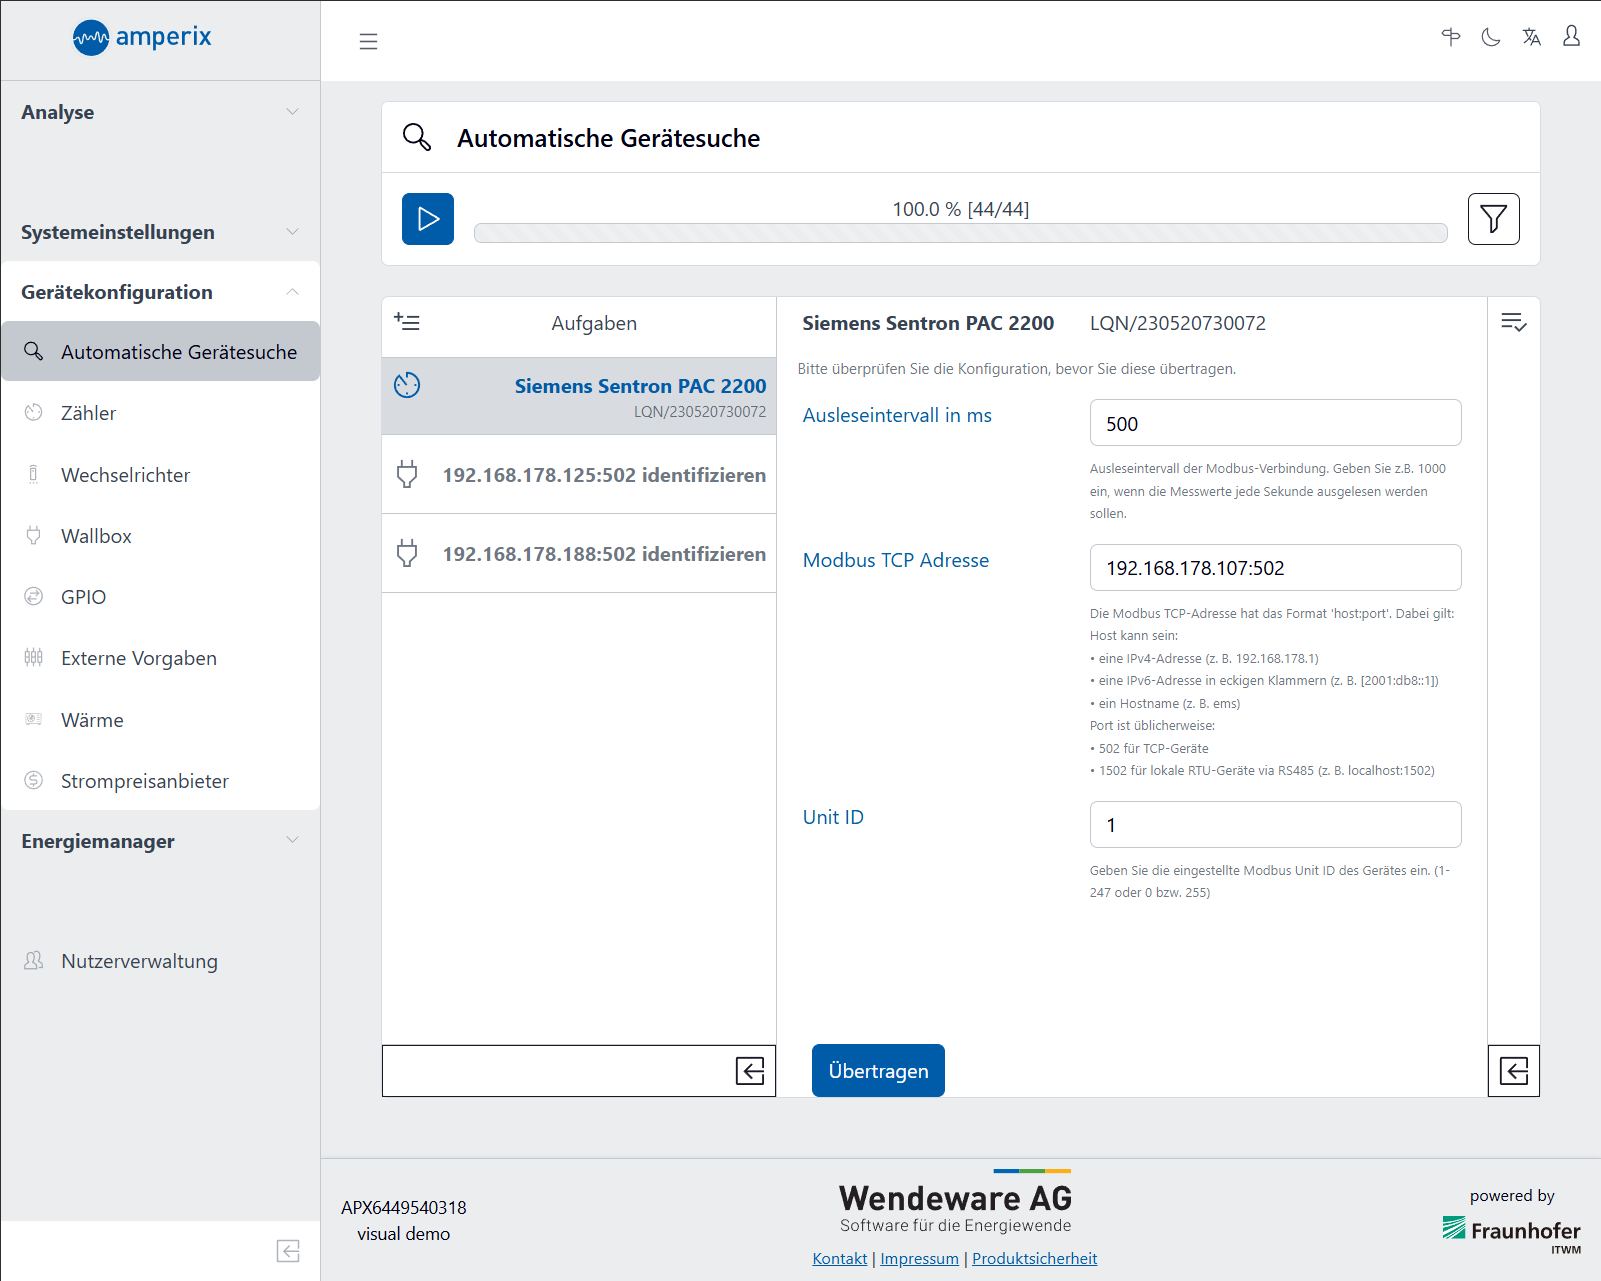Toggle the hamburger sidebar menu
1601x1281 pixels.
[368, 41]
